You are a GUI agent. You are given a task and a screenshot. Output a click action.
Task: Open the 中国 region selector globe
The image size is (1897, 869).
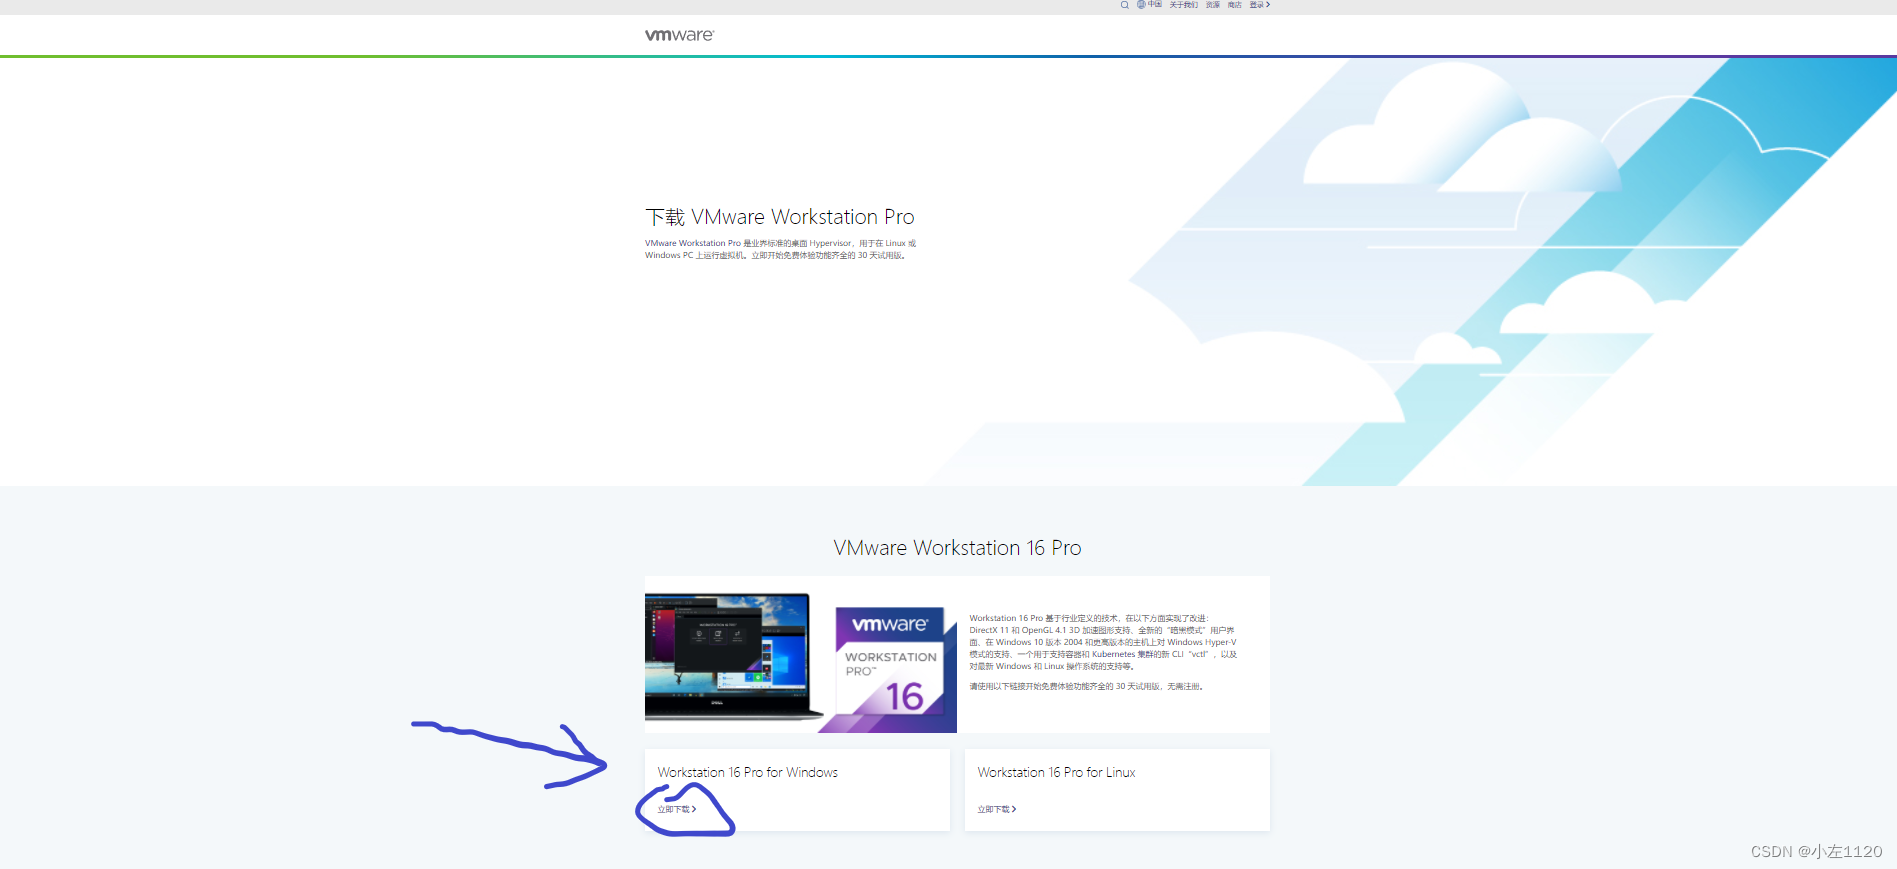[x=1149, y=5]
